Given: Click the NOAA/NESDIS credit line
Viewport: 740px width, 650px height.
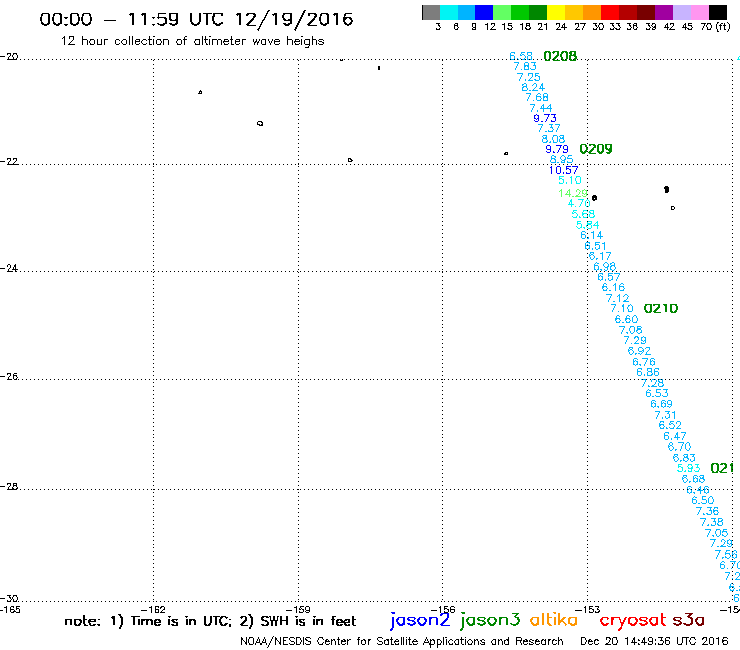Looking at the screenshot, I should [402, 642].
